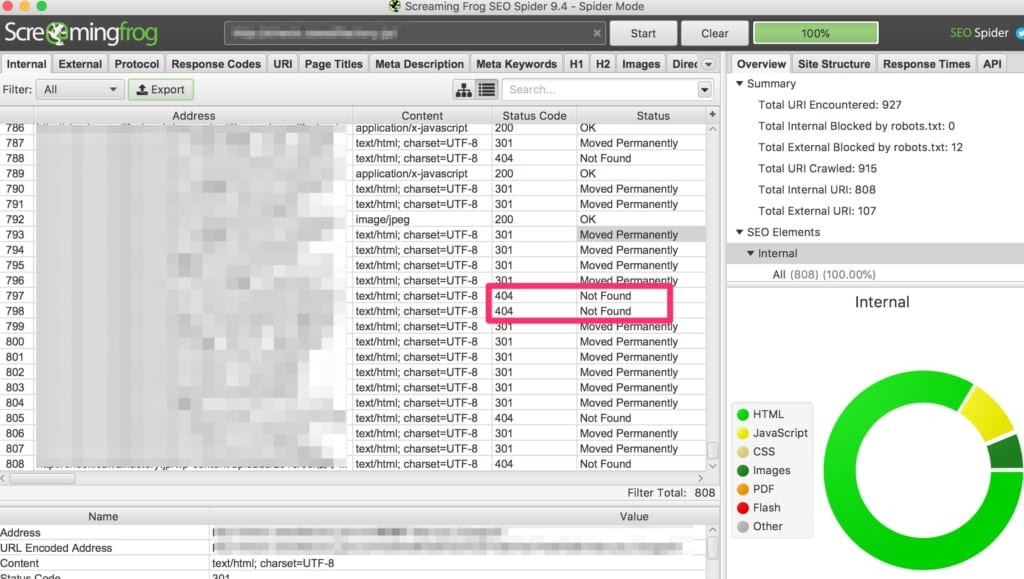The width and height of the screenshot is (1024, 579).
Task: Open the Filter All dropdown
Action: [80, 89]
